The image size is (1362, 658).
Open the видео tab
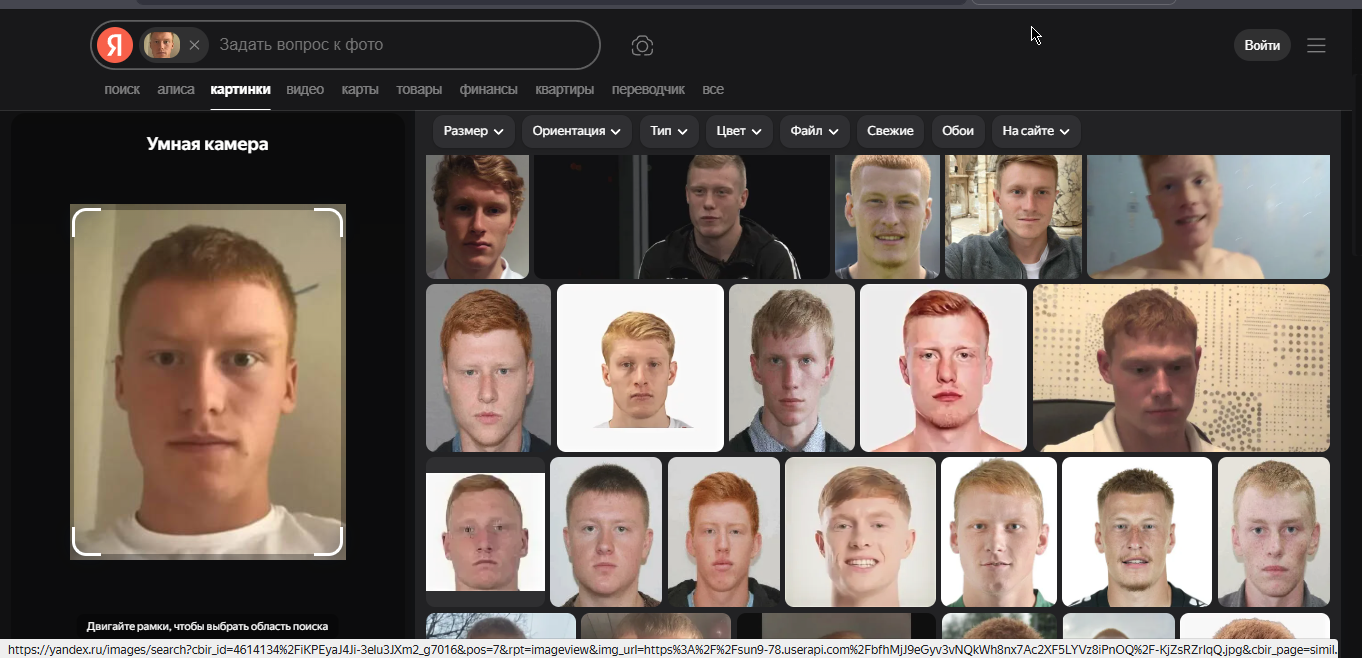[305, 89]
